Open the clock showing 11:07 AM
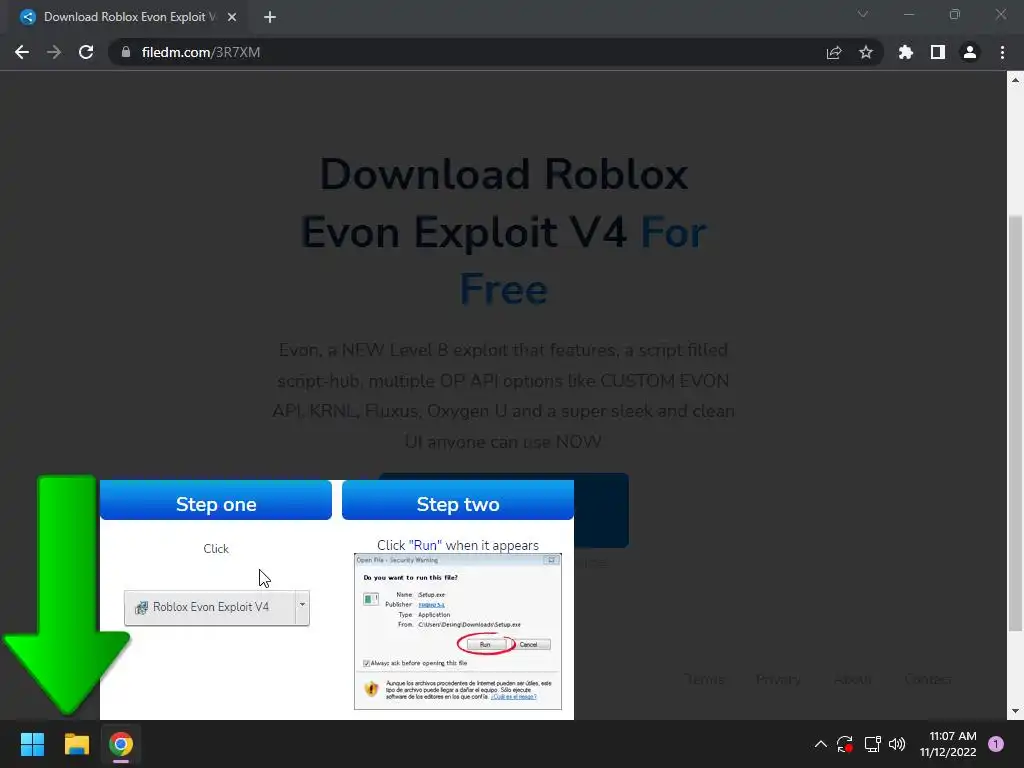 [948, 744]
